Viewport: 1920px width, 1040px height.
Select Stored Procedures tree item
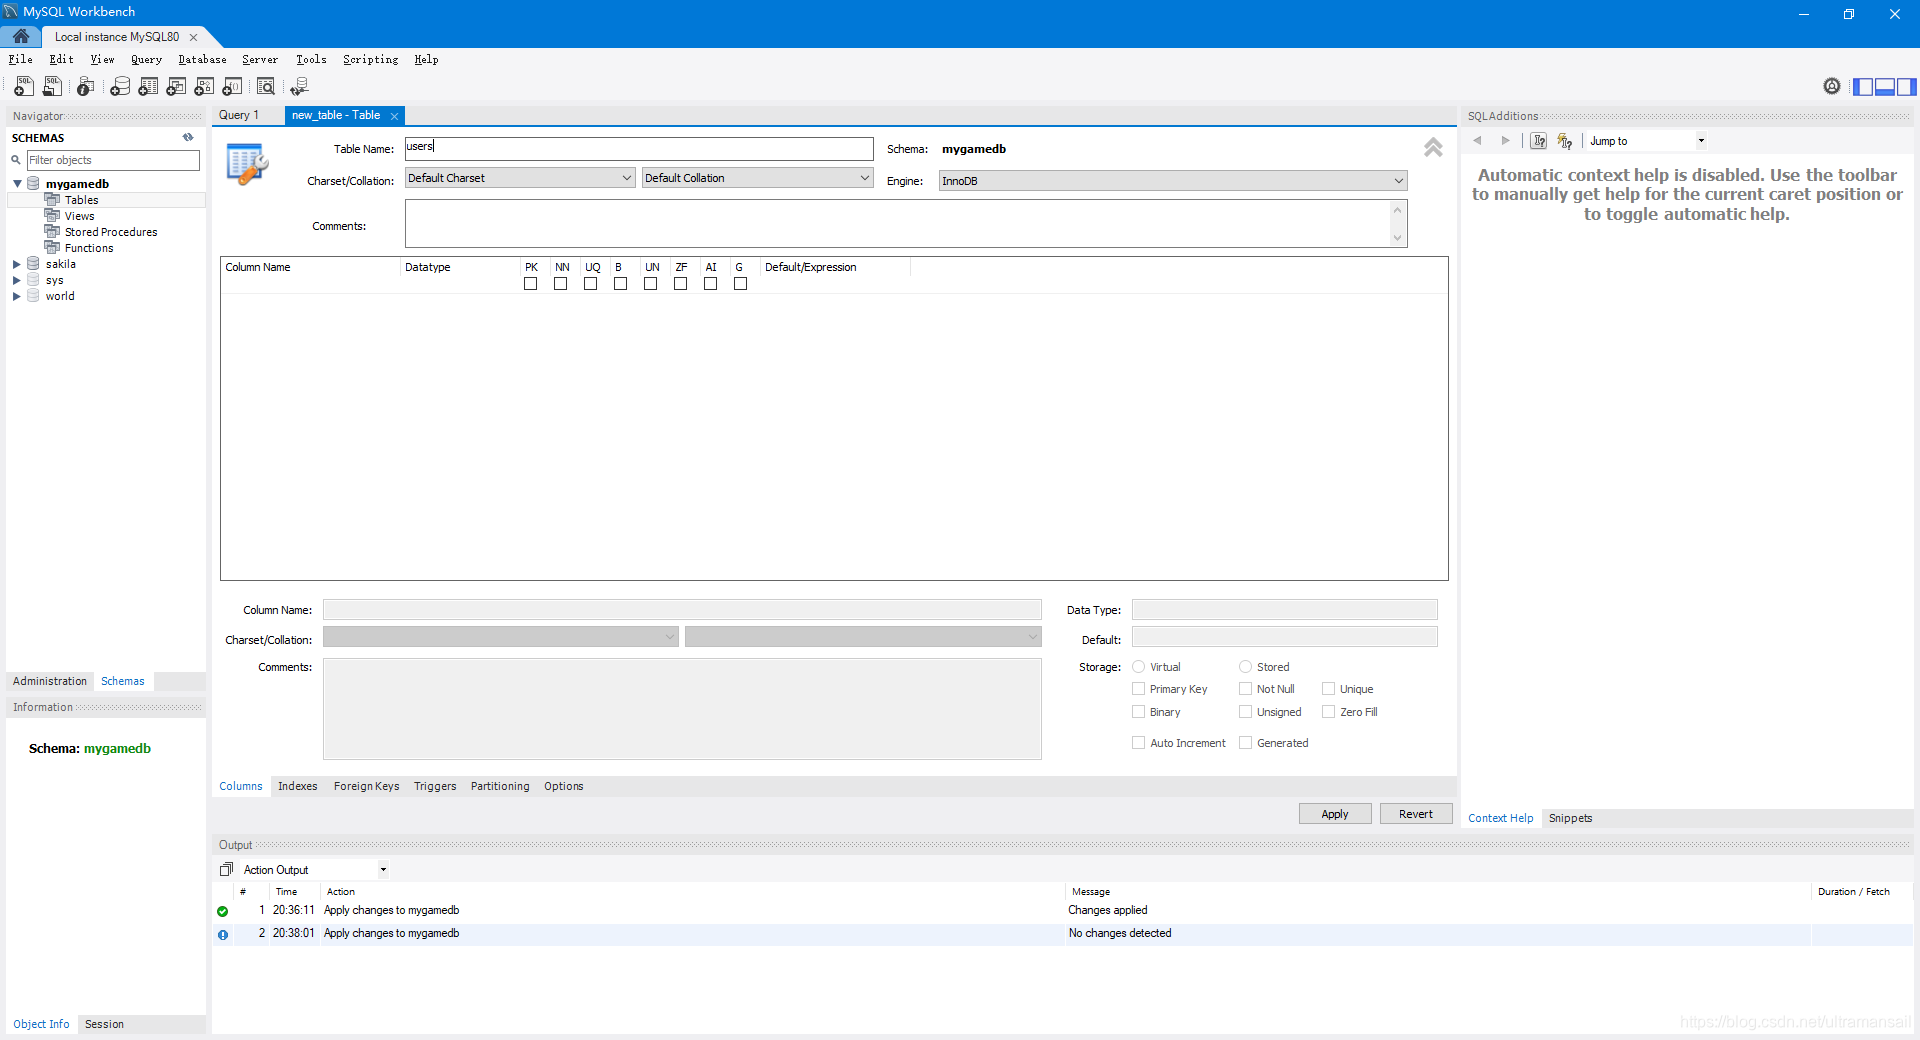110,232
